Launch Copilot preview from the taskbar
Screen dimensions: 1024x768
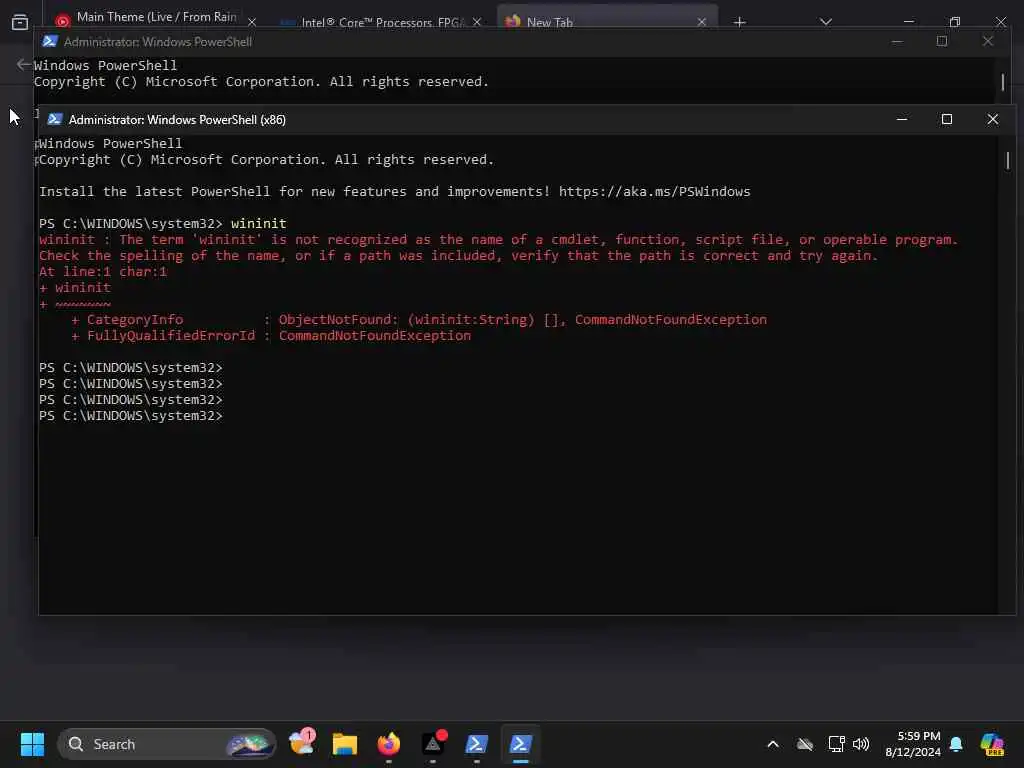[992, 744]
